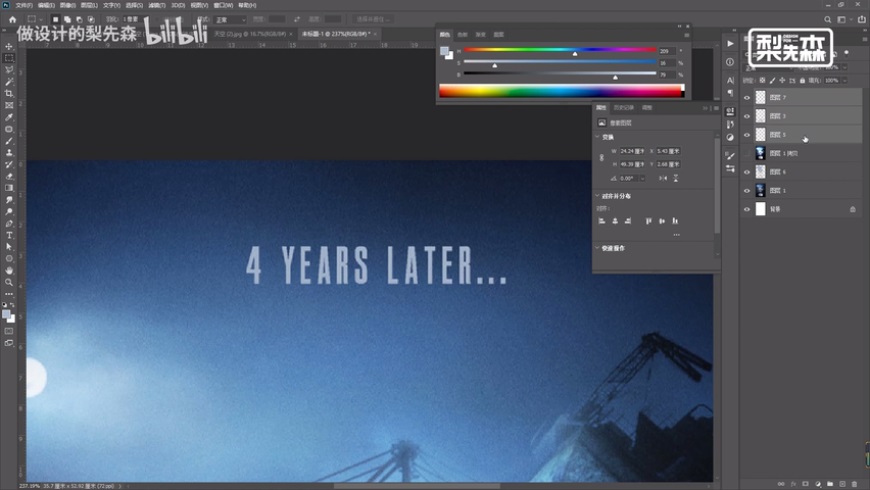
Task: Click the link width-height chain icon
Action: point(601,158)
